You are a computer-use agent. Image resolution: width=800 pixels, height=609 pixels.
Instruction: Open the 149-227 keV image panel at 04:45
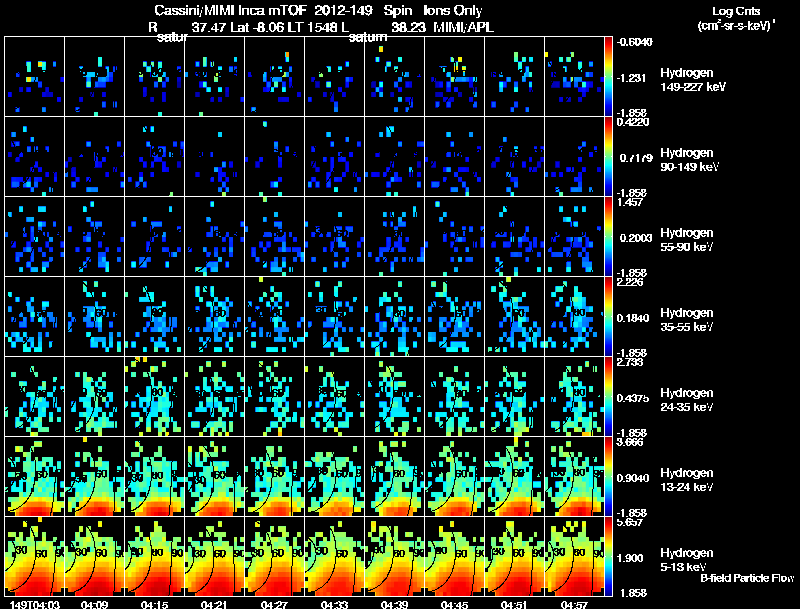click(x=455, y=77)
